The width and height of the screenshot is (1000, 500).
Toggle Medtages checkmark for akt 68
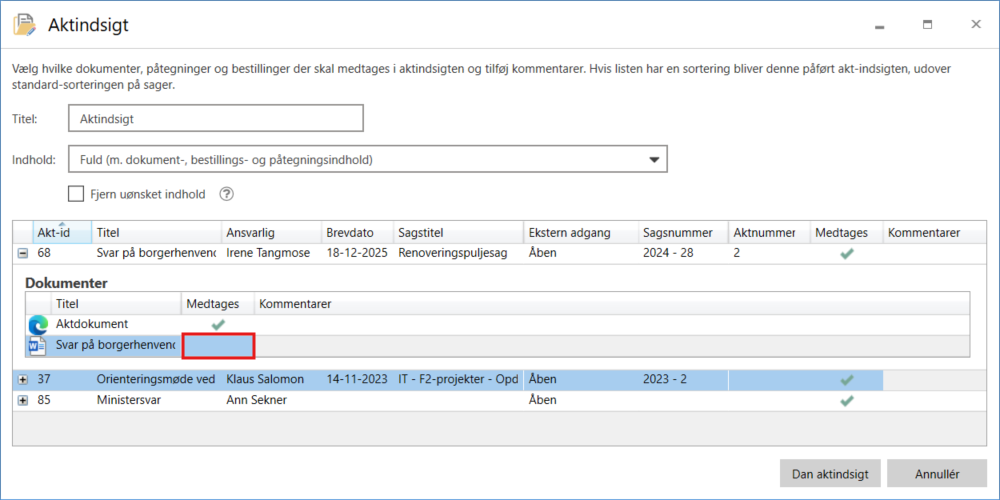[x=847, y=254]
